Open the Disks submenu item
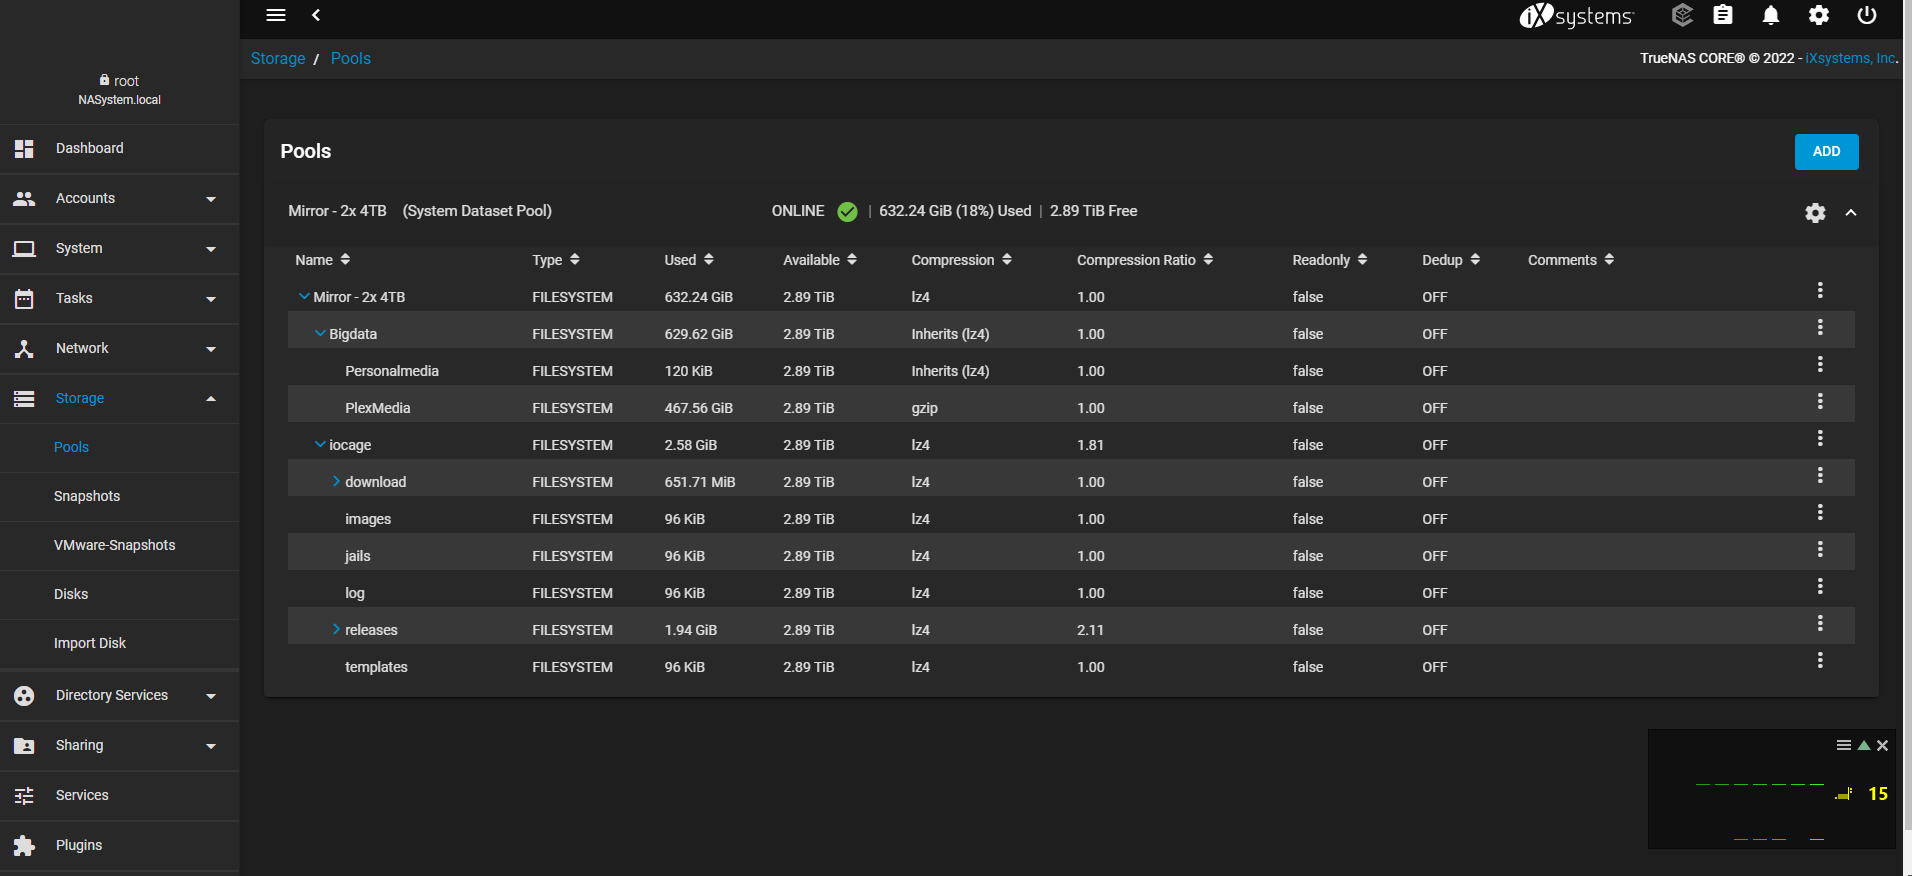Viewport: 1912px width, 876px height. (120, 594)
